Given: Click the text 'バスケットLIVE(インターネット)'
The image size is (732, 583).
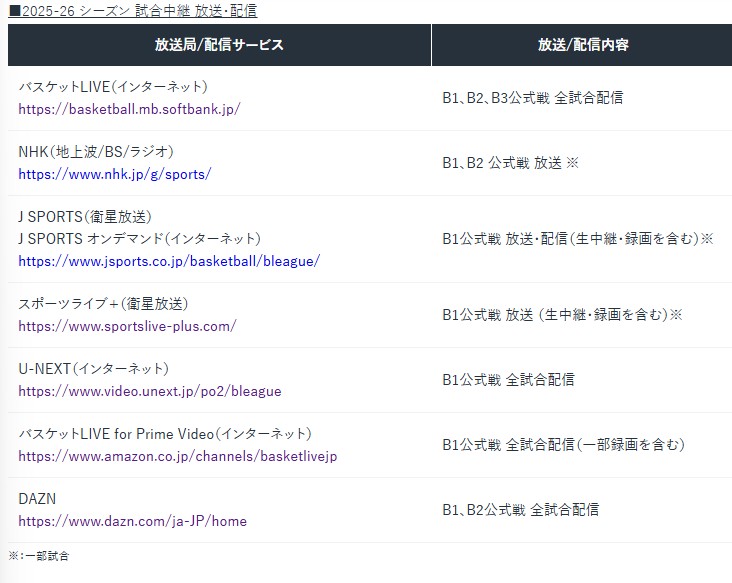Looking at the screenshot, I should pos(113,87).
